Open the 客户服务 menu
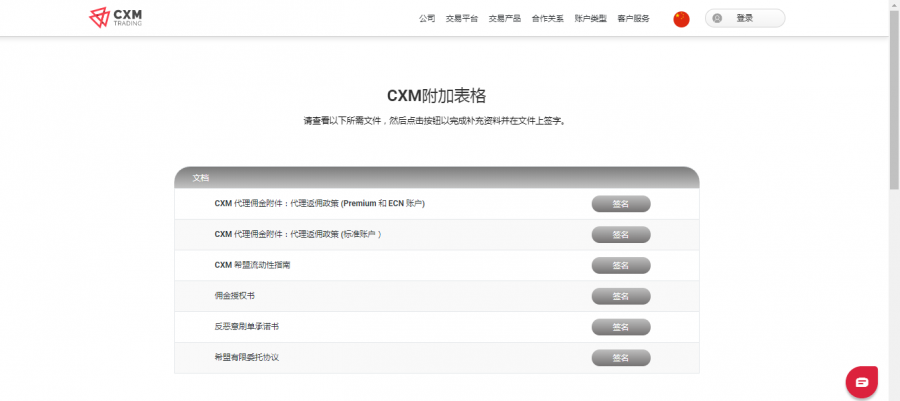Viewport: 900px width, 401px height. [633, 18]
